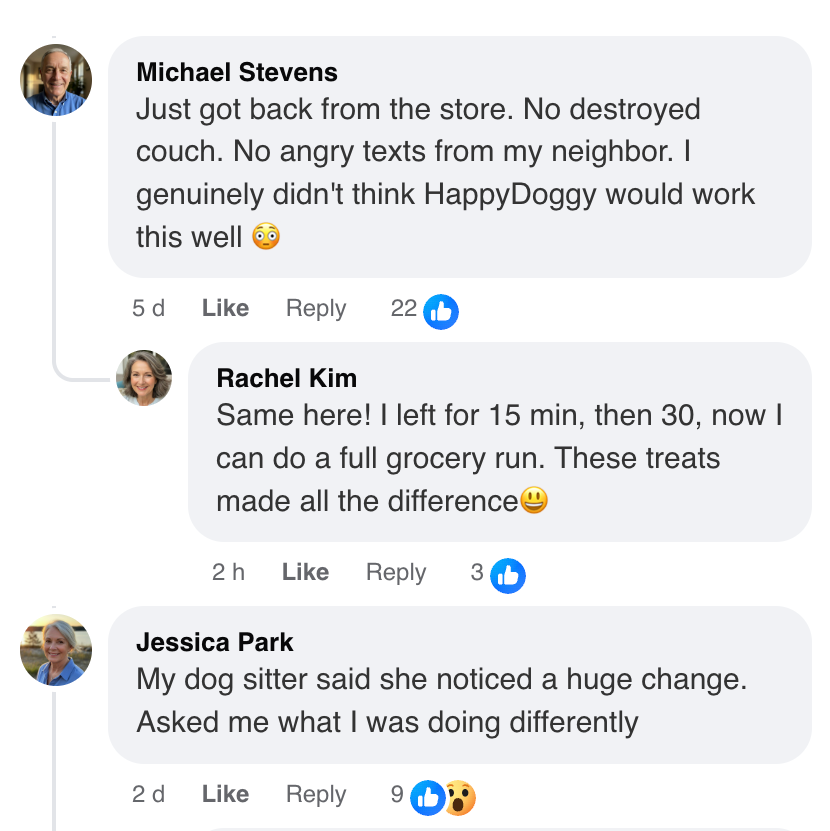Click the 5 d timestamp
This screenshot has height=831, width=830.
[148, 309]
